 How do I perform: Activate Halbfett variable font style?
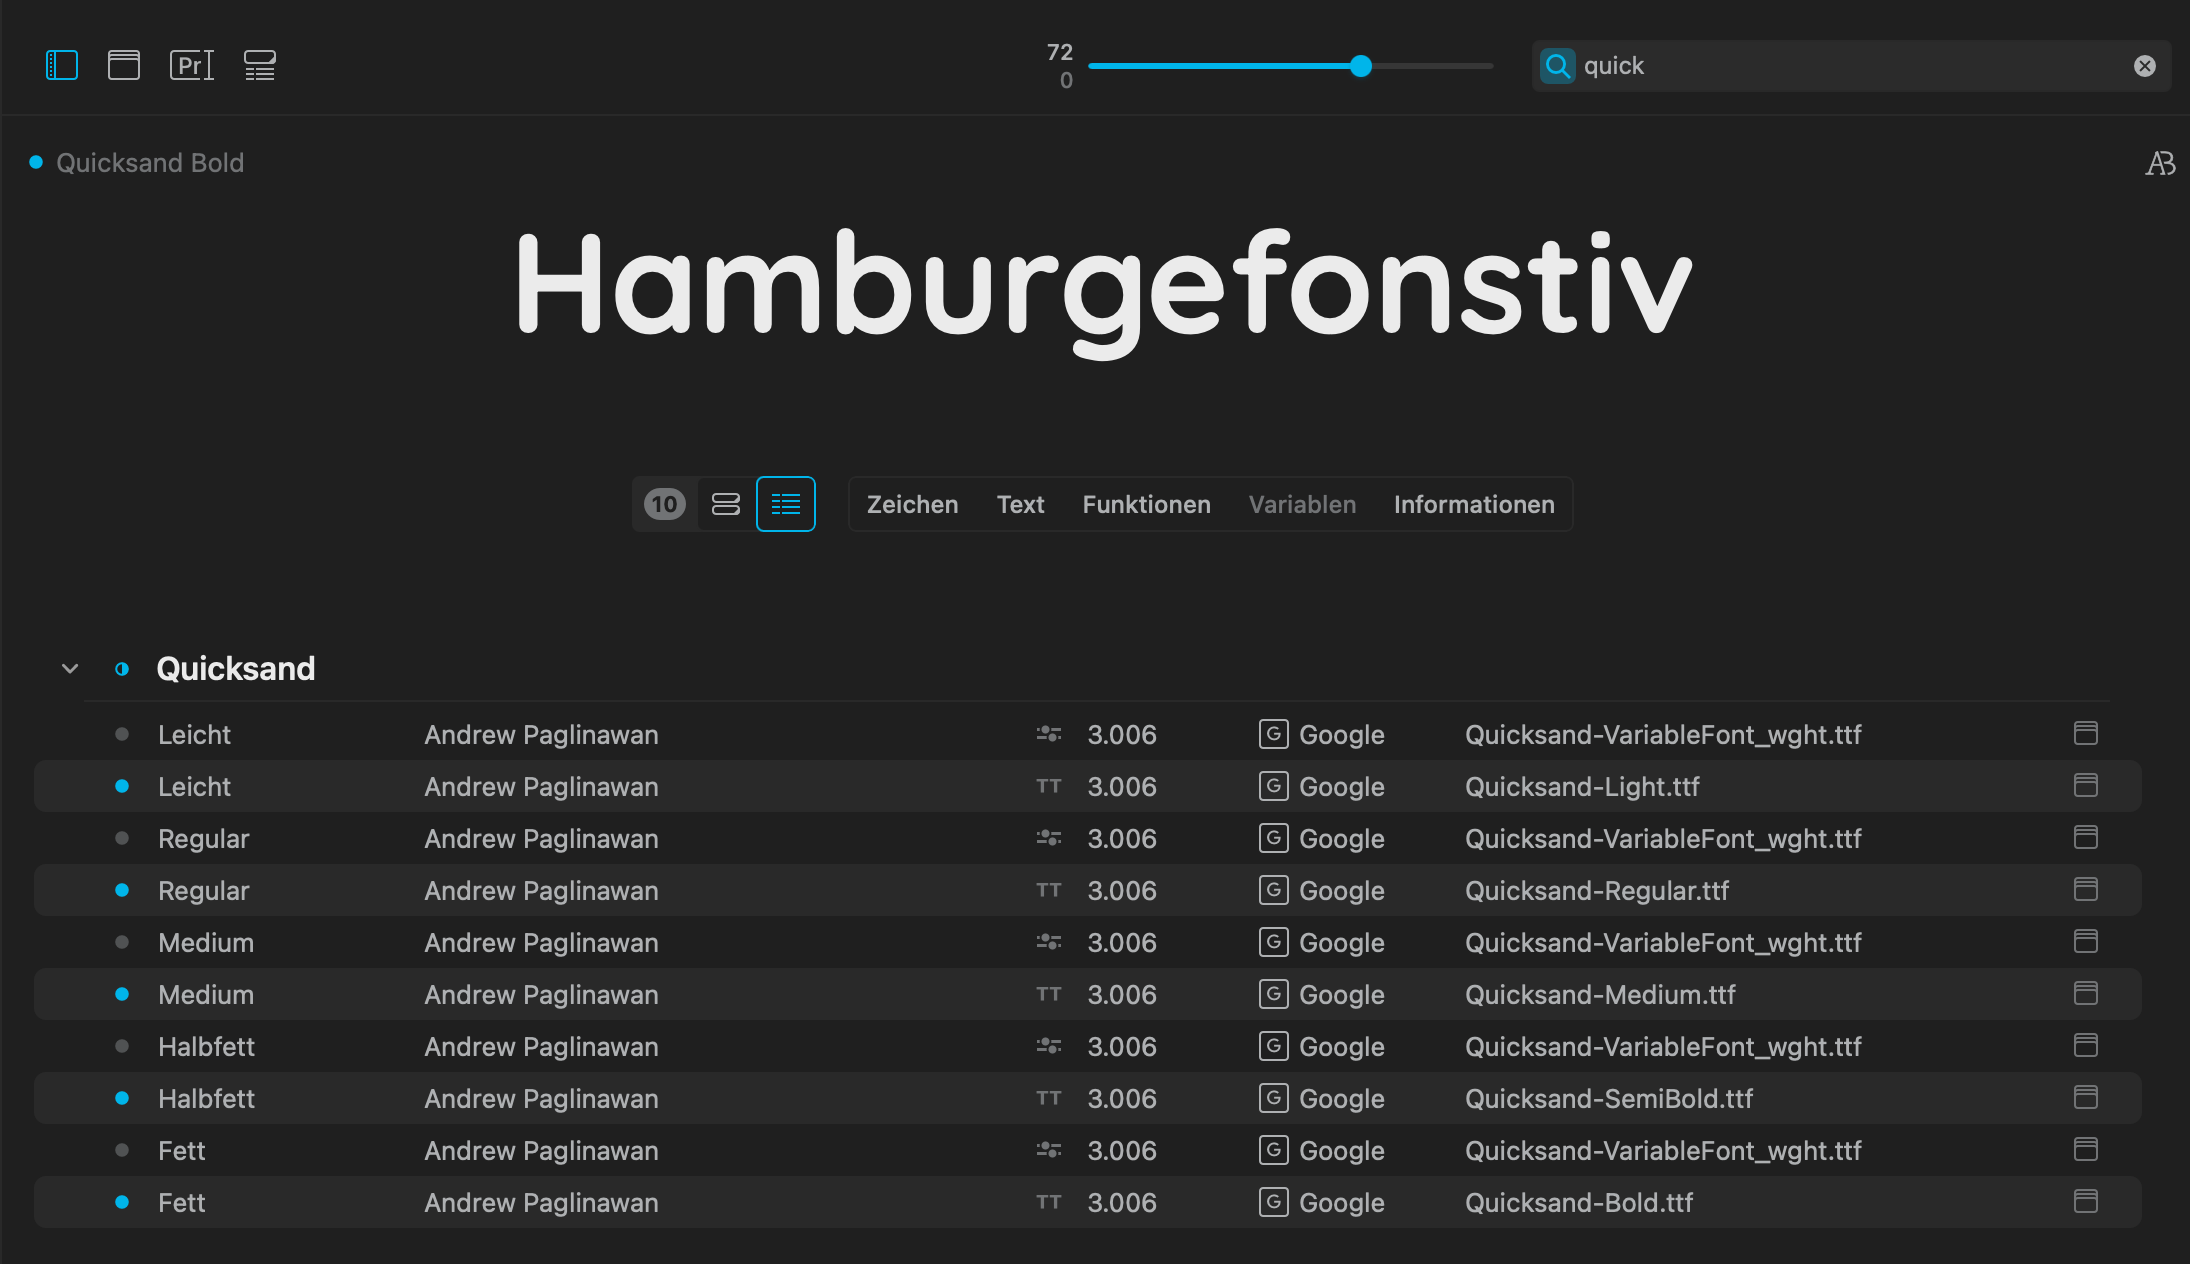point(122,1046)
